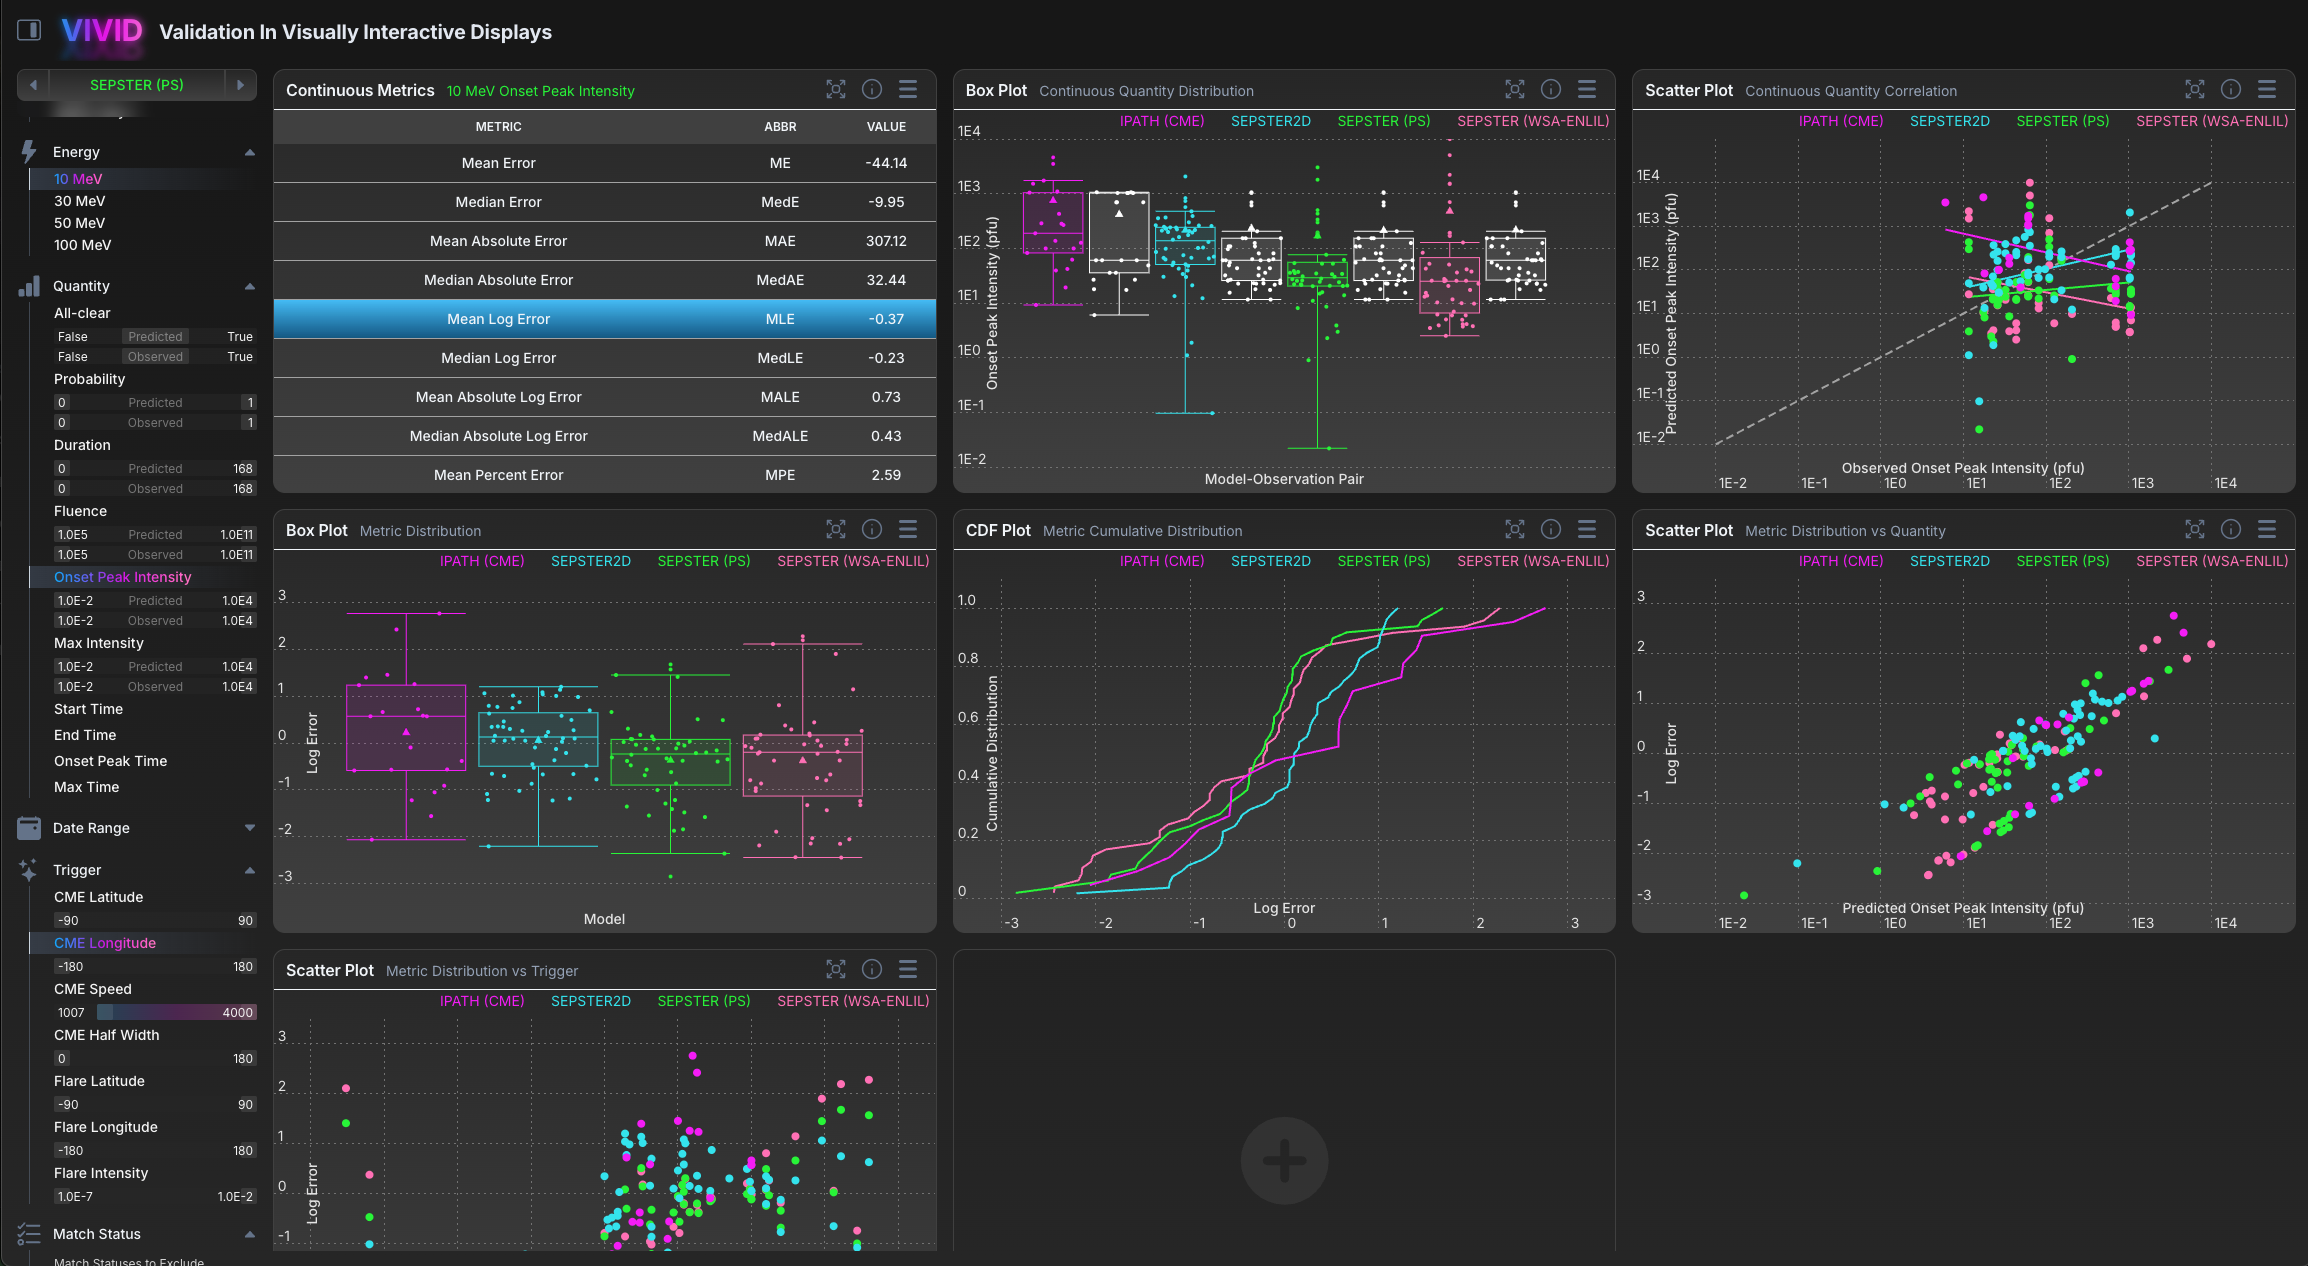Select the Mean Log Error metric row
This screenshot has width=2308, height=1266.
[604, 319]
